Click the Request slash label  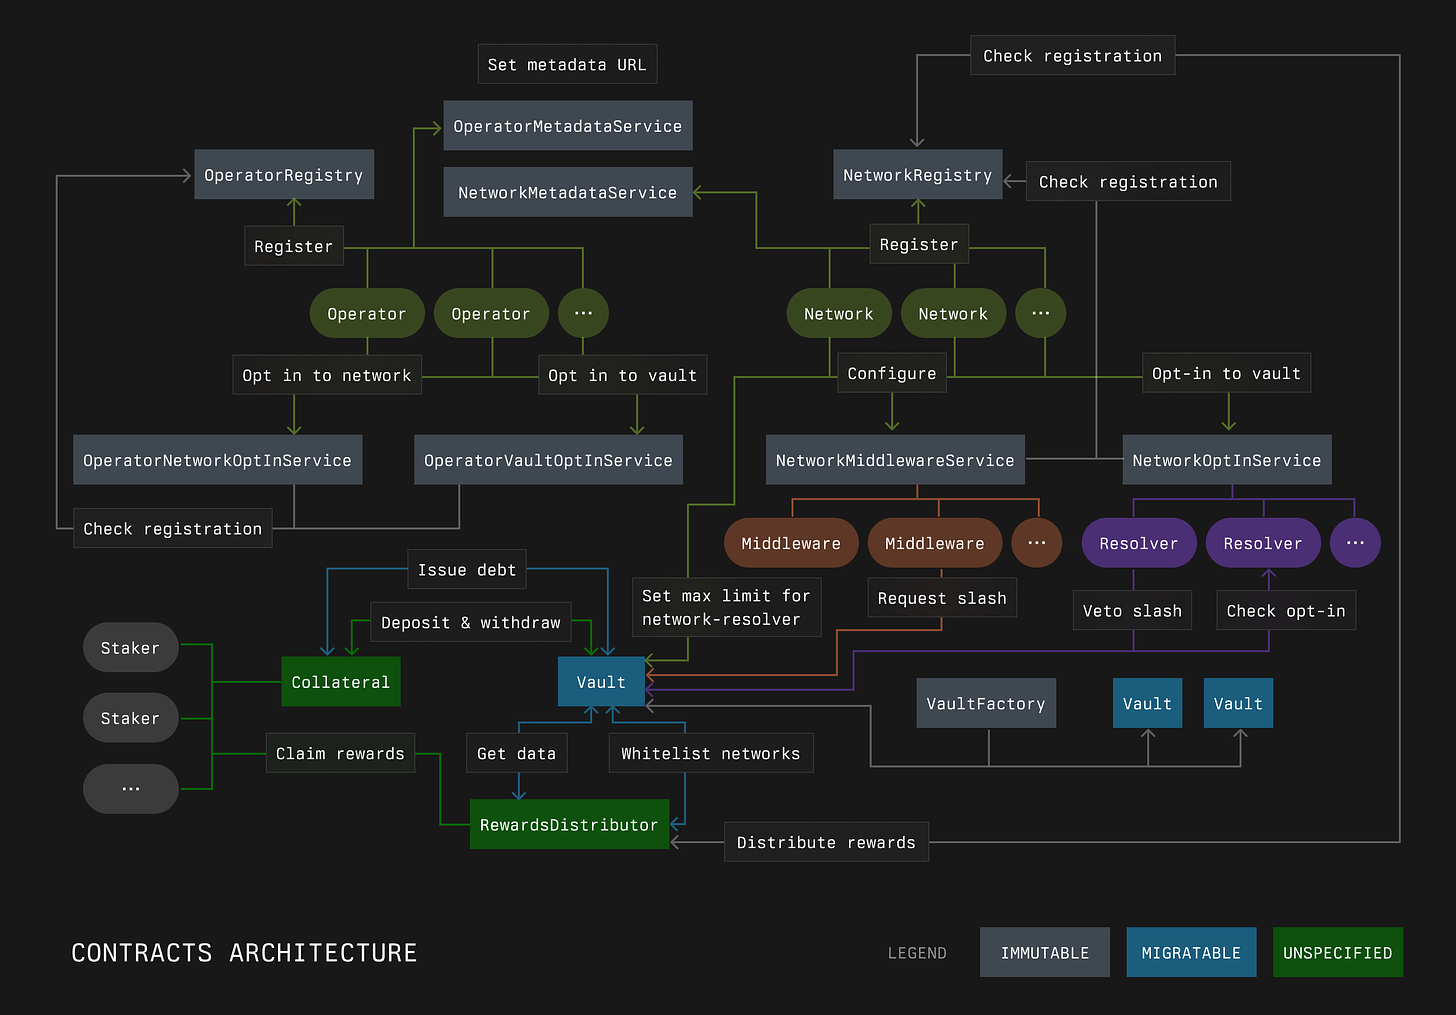coord(942,598)
